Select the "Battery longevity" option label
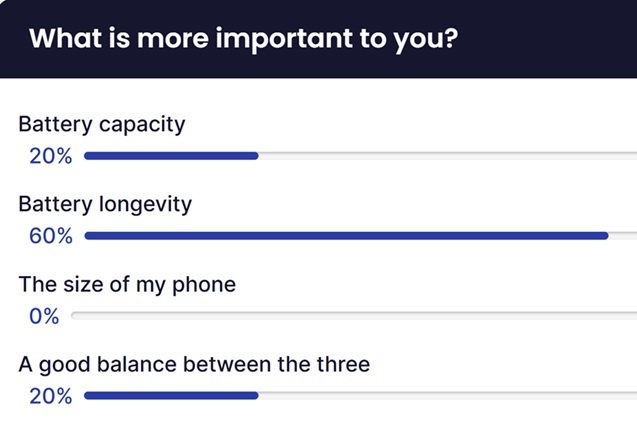 tap(105, 204)
